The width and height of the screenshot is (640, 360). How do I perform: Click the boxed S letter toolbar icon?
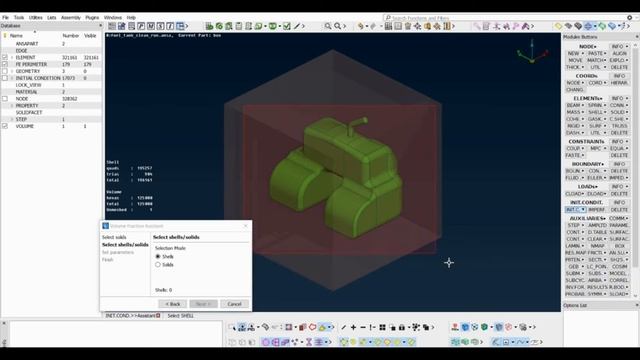[160, 26]
